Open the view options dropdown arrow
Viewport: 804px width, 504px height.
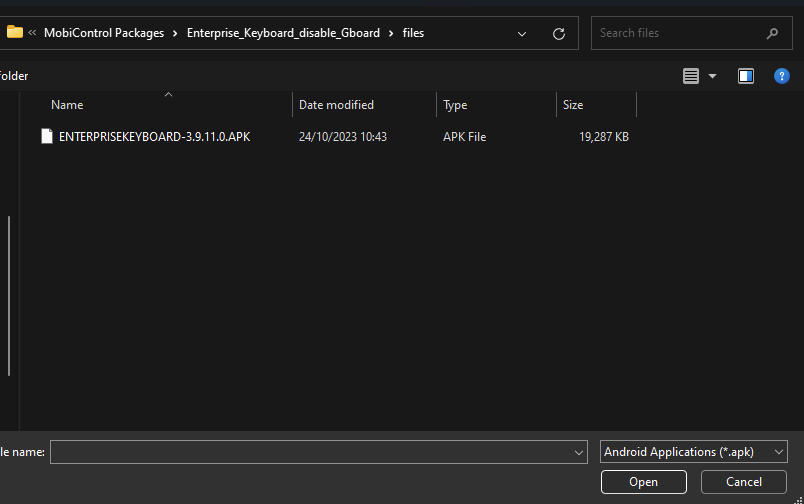[x=712, y=76]
